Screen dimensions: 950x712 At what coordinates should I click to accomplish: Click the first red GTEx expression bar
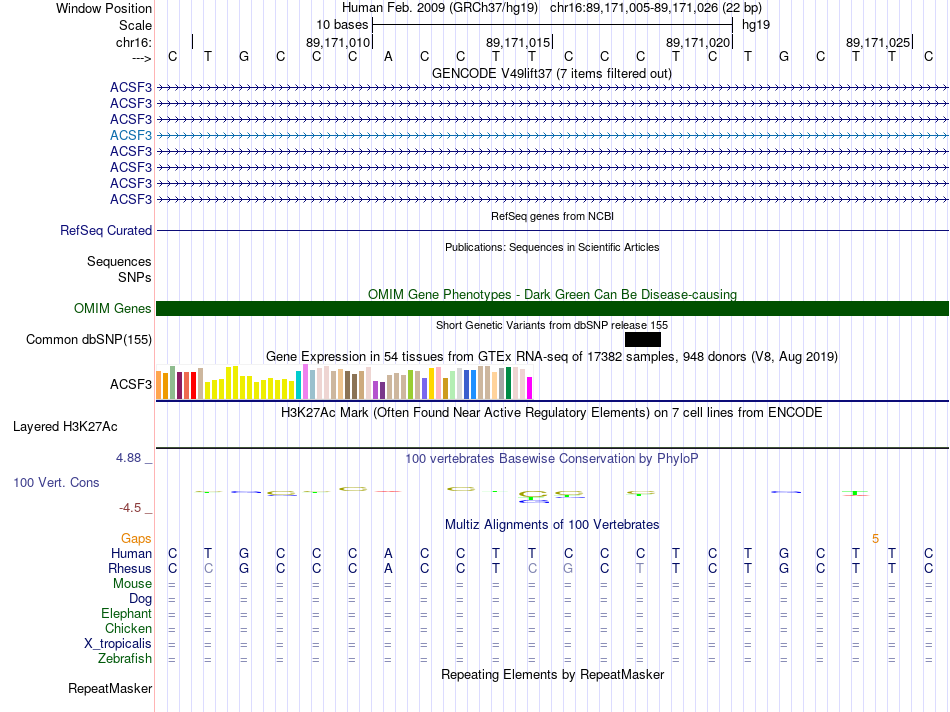pos(187,385)
